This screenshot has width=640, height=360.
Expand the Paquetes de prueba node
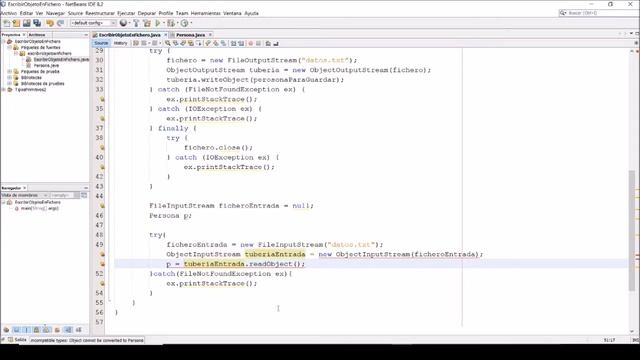pos(9,71)
